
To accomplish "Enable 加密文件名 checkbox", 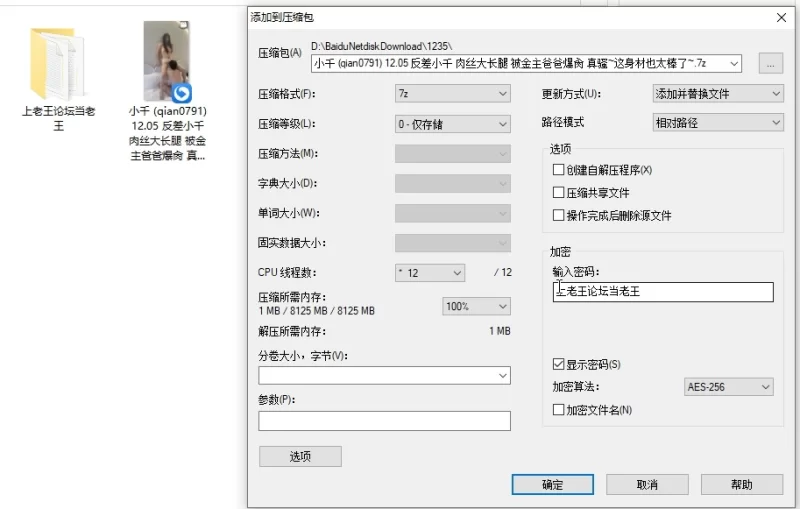I will click(x=559, y=410).
